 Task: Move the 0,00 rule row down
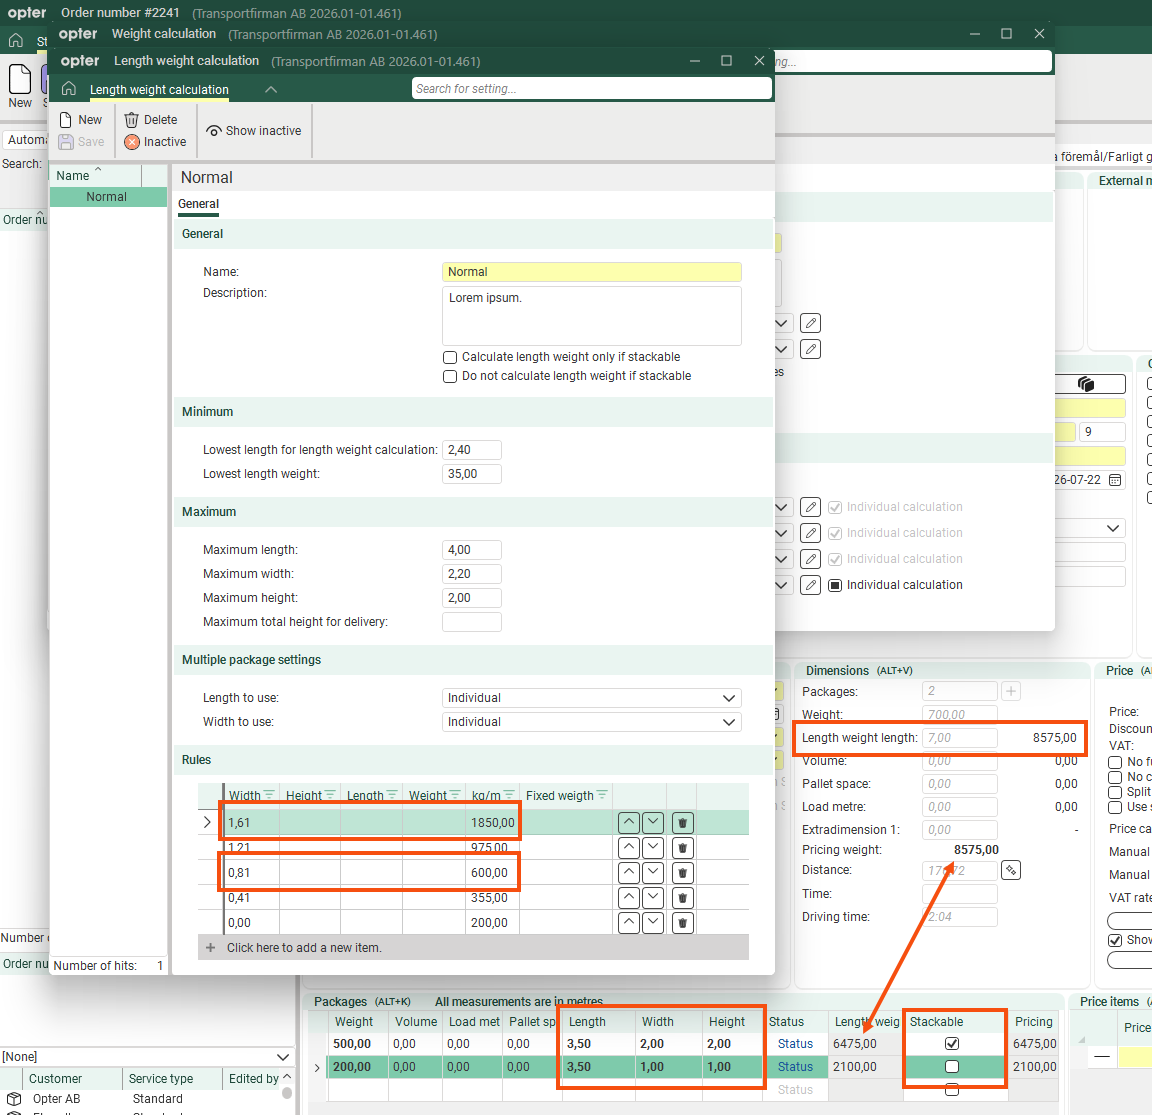653,923
